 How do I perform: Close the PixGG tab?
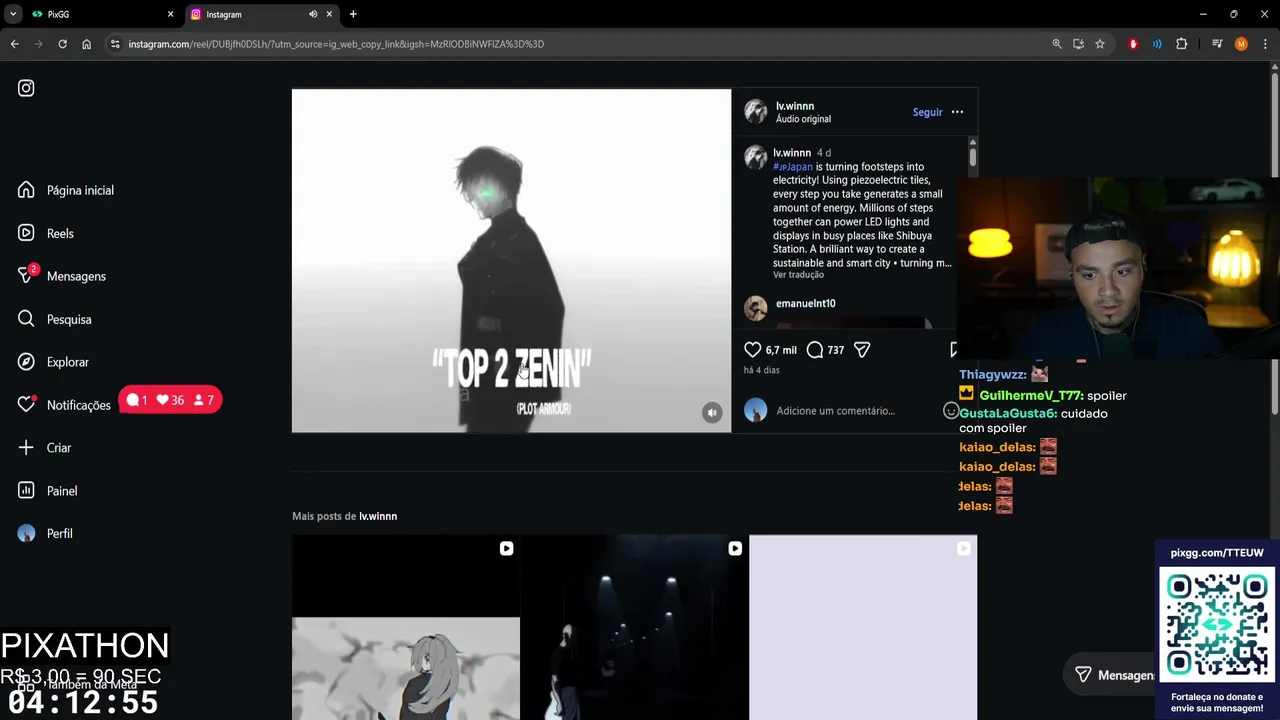coord(170,14)
